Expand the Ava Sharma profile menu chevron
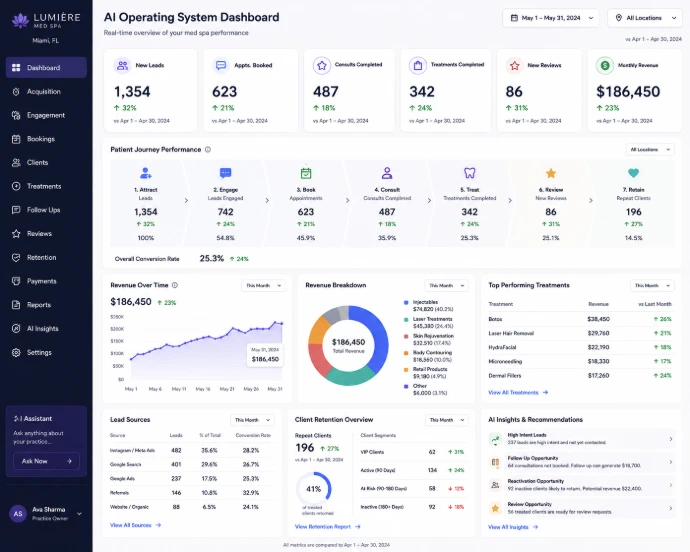 click(x=79, y=514)
